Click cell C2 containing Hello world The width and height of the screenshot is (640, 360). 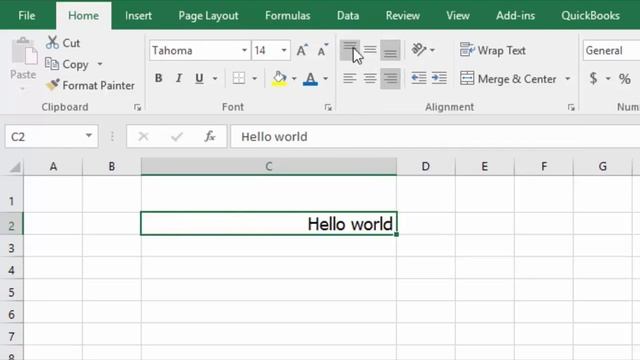coord(269,223)
